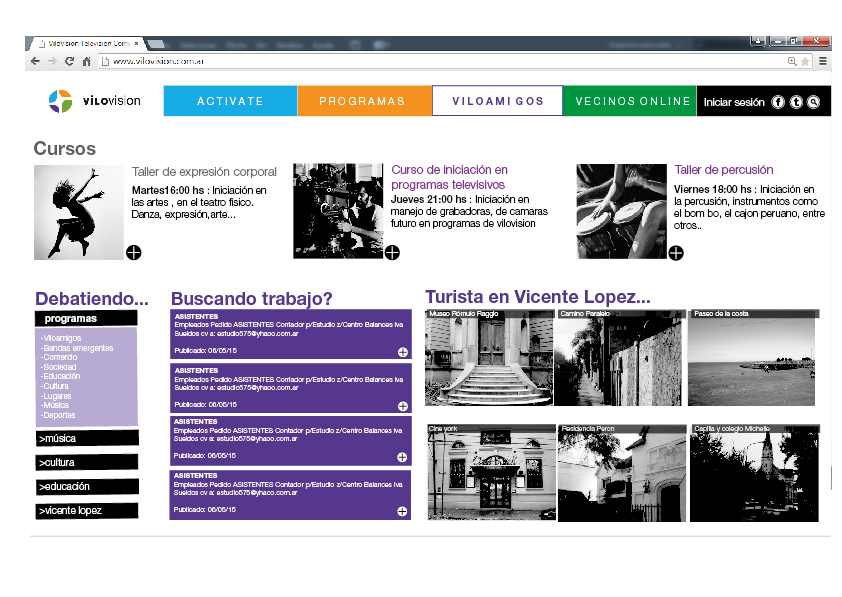Open Facebook icon in header
Screen dimensions: 842x597
point(779,102)
